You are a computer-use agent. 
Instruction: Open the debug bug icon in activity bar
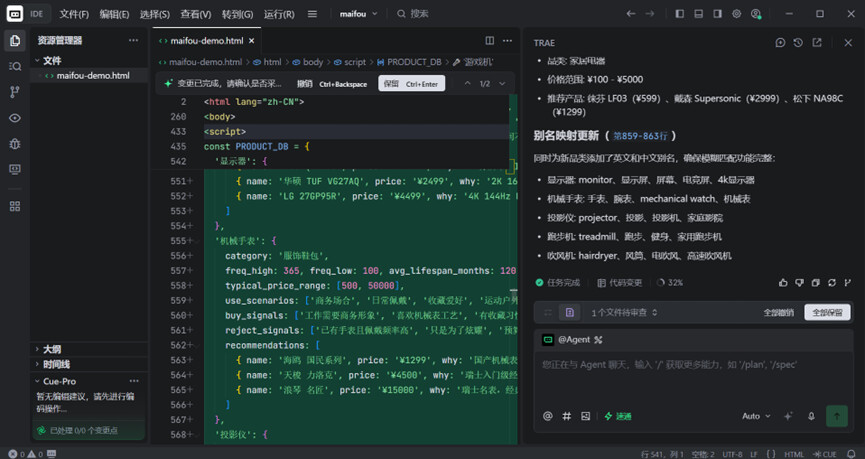[x=15, y=143]
